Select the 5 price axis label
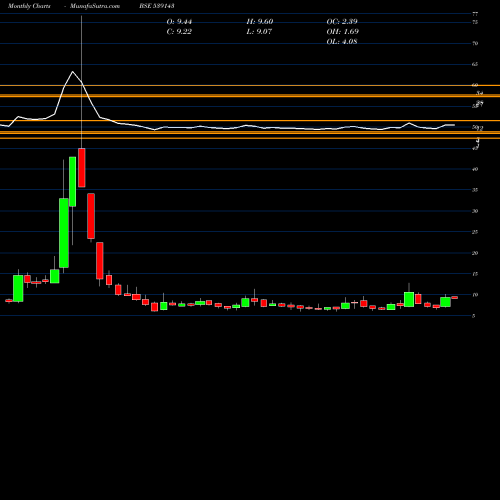 coord(473,316)
